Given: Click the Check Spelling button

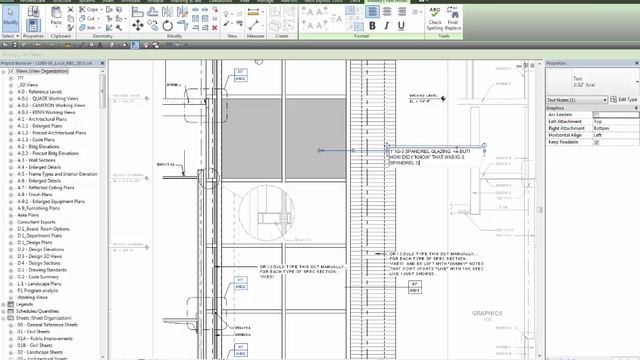Looking at the screenshot, I should [435, 18].
